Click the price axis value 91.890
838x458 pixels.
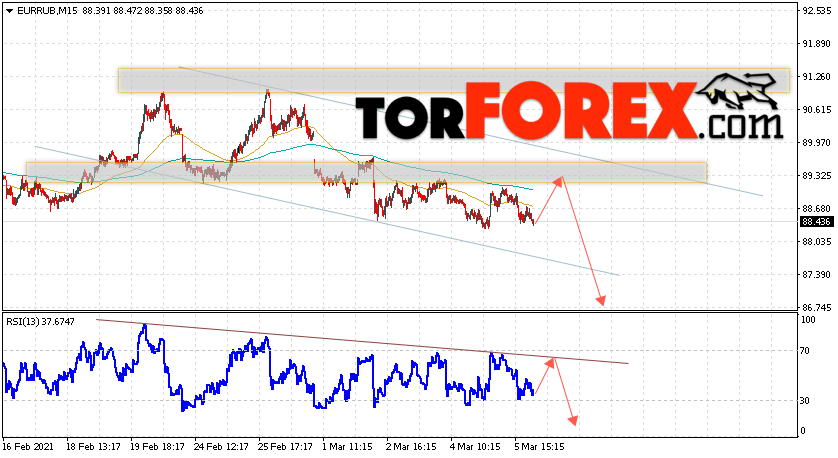[x=817, y=43]
